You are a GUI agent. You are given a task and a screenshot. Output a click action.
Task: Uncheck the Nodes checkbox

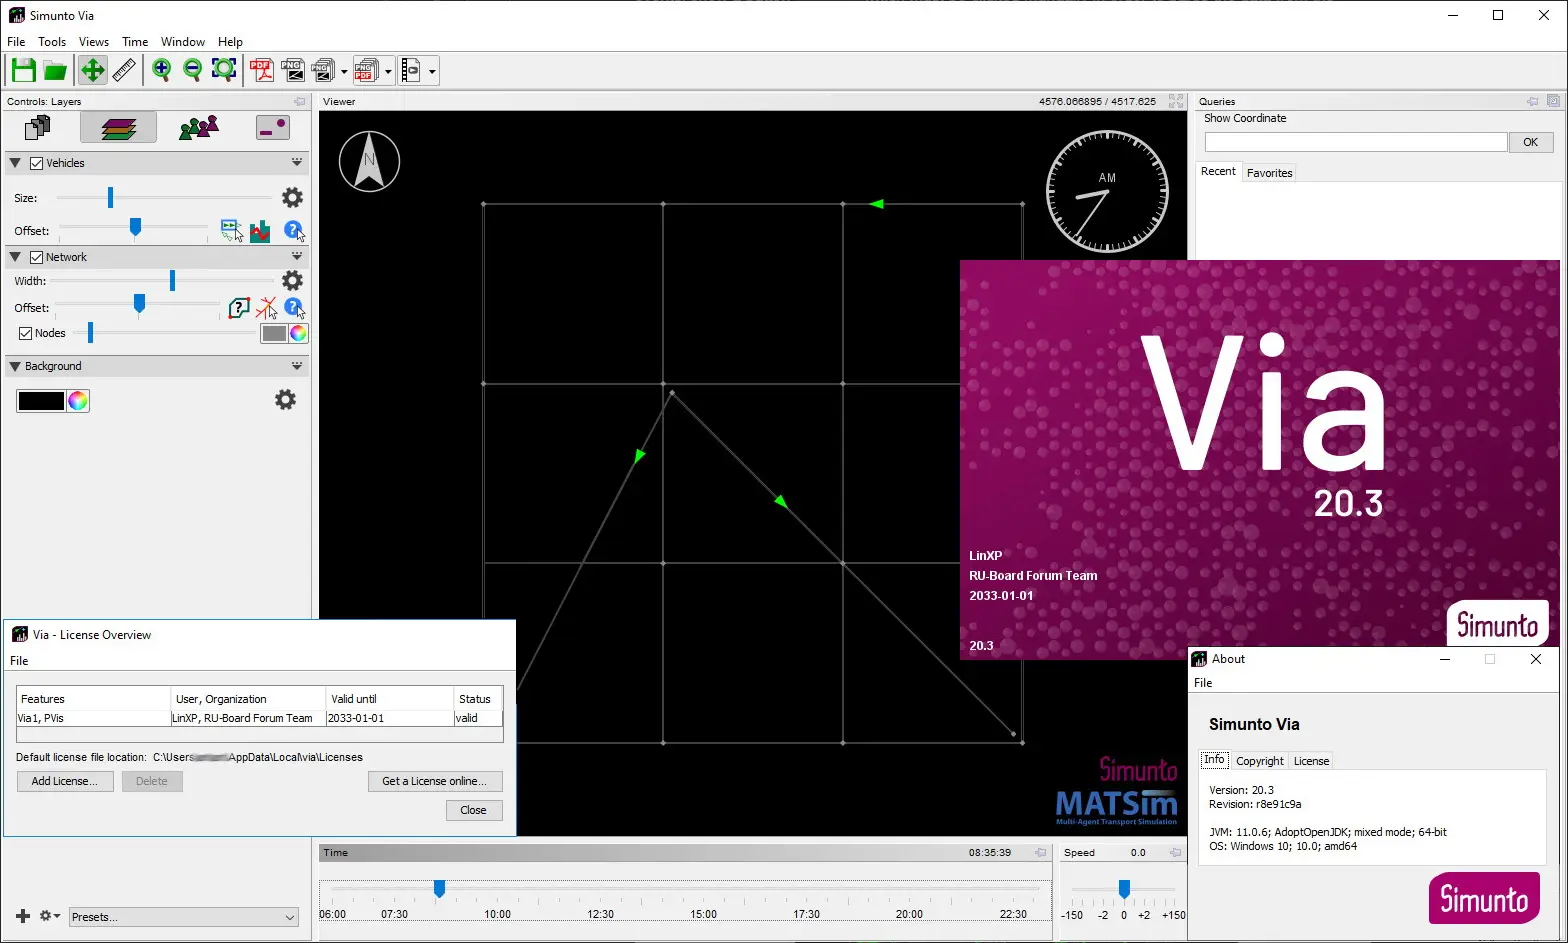click(26, 333)
